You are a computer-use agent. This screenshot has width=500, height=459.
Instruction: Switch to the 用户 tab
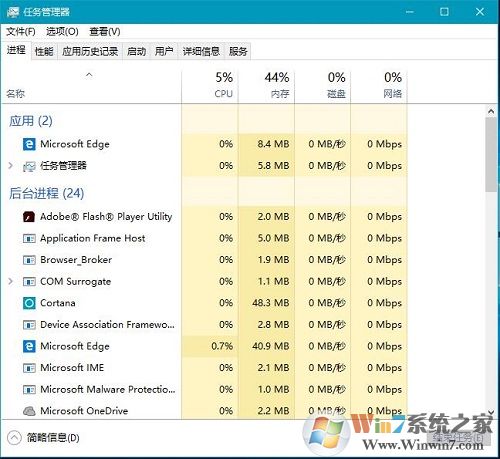tap(164, 51)
